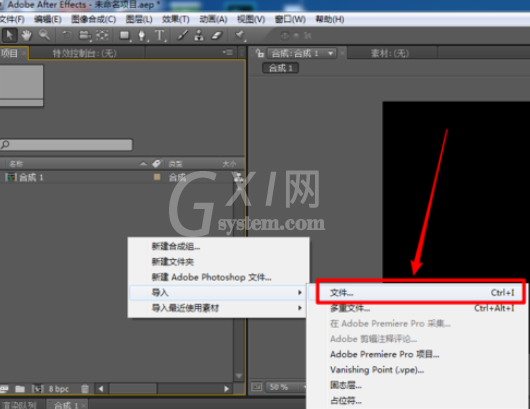This screenshot has height=409, width=530.
Task: Click the 合成 1 breadcrumb button
Action: 281,68
